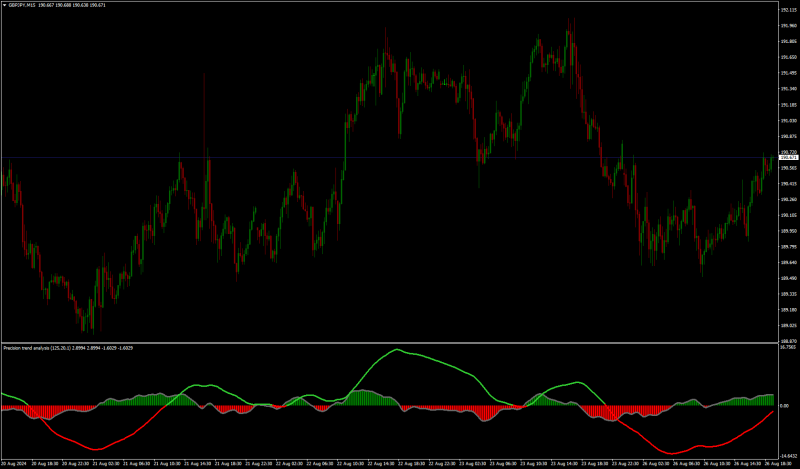Click the 192.115 top price scale label
Screen dimensions: 800x469
[x=788, y=10]
